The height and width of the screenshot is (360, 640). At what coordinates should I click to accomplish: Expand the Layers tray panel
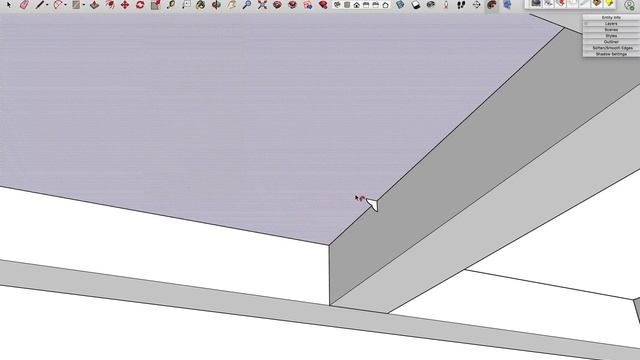611,24
